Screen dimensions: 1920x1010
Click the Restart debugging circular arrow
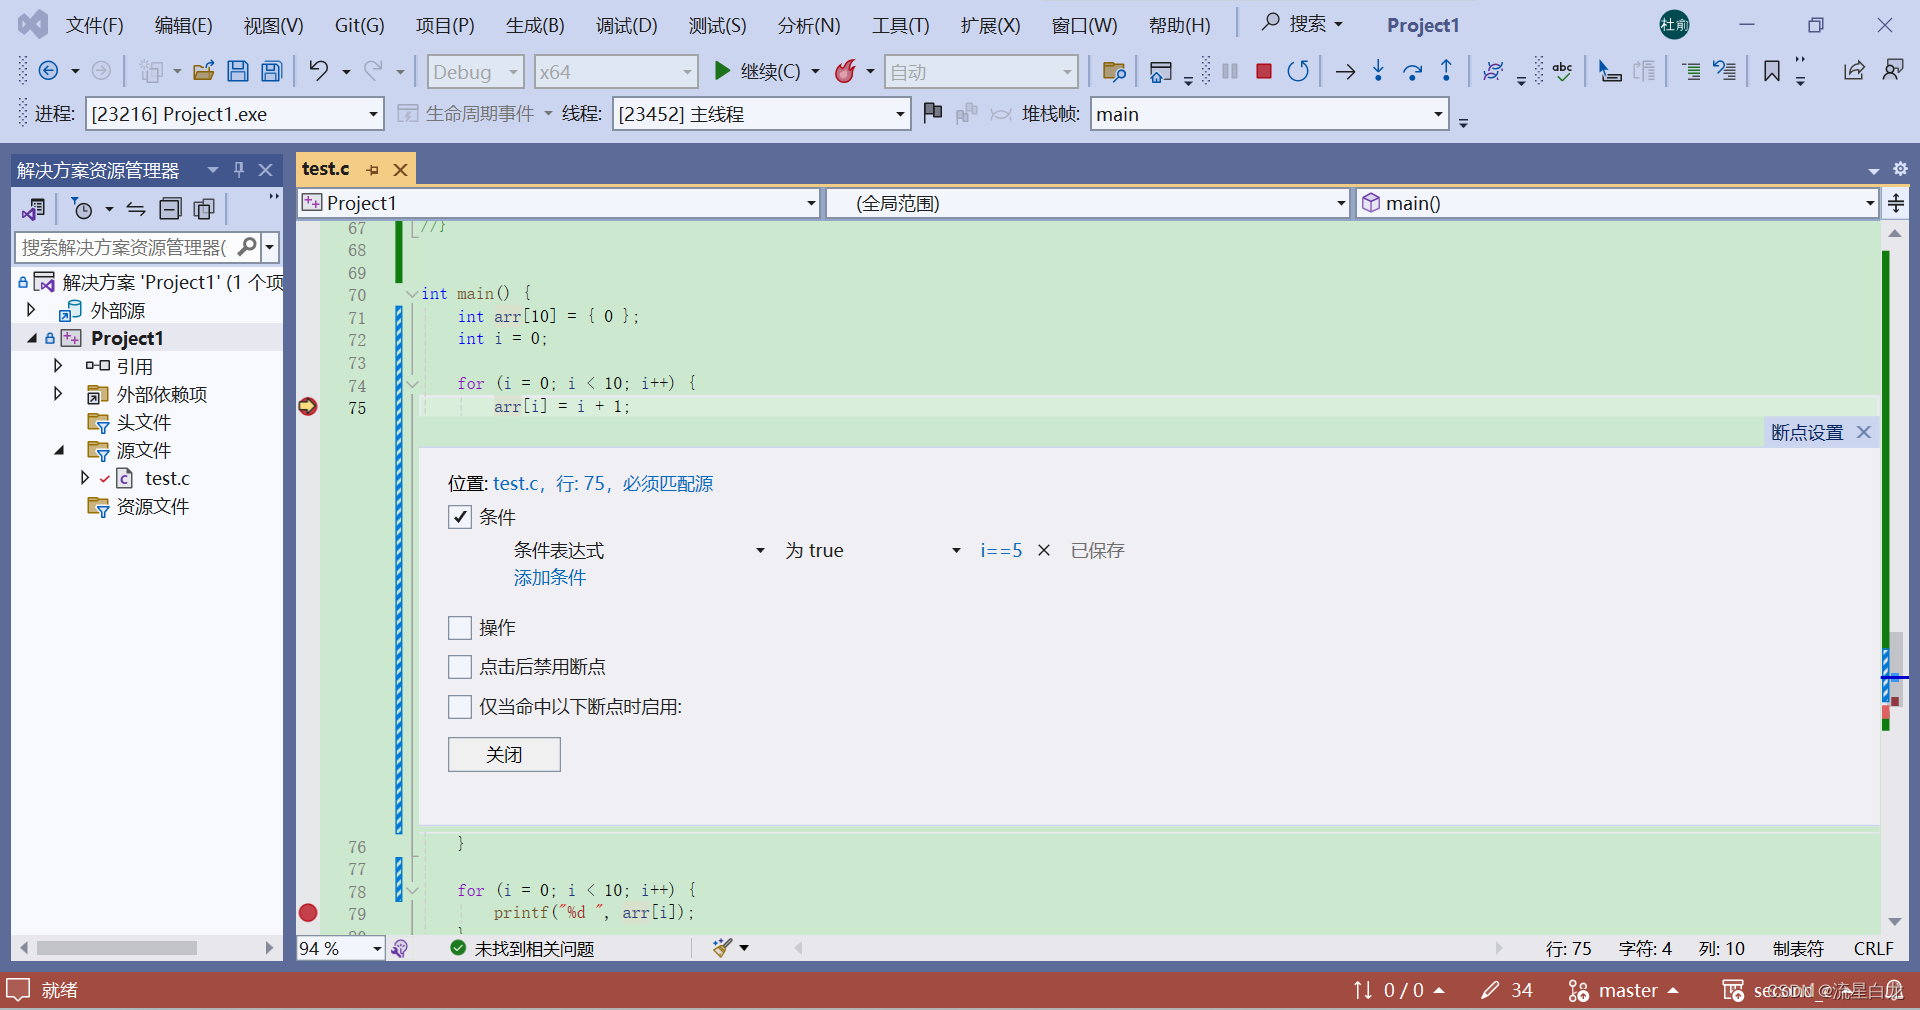tap(1298, 71)
